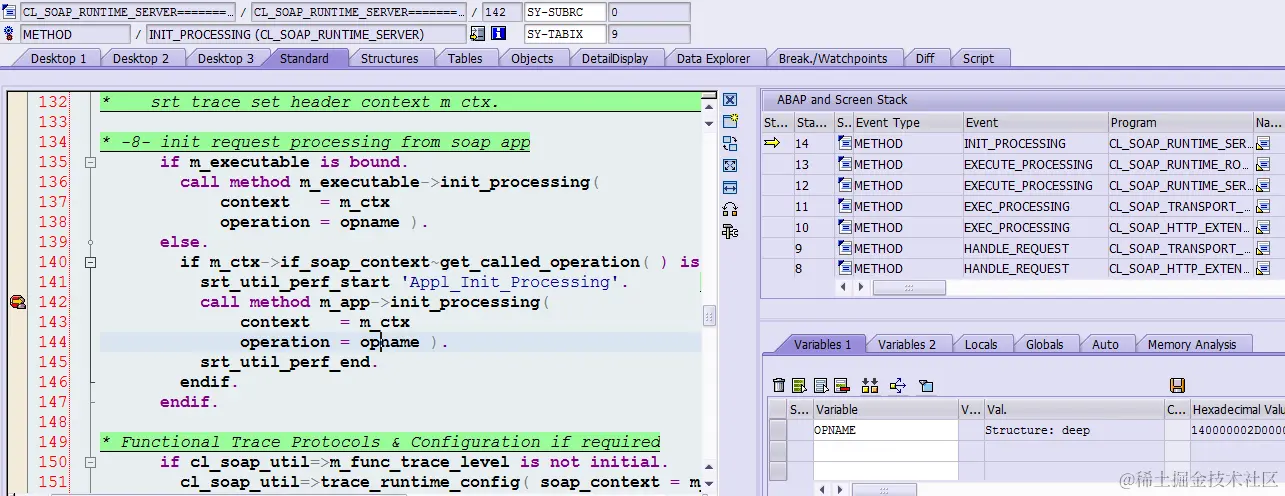Image resolution: width=1285 pixels, height=496 pixels.
Task: Collapse the code block at line 140
Action: (90, 262)
